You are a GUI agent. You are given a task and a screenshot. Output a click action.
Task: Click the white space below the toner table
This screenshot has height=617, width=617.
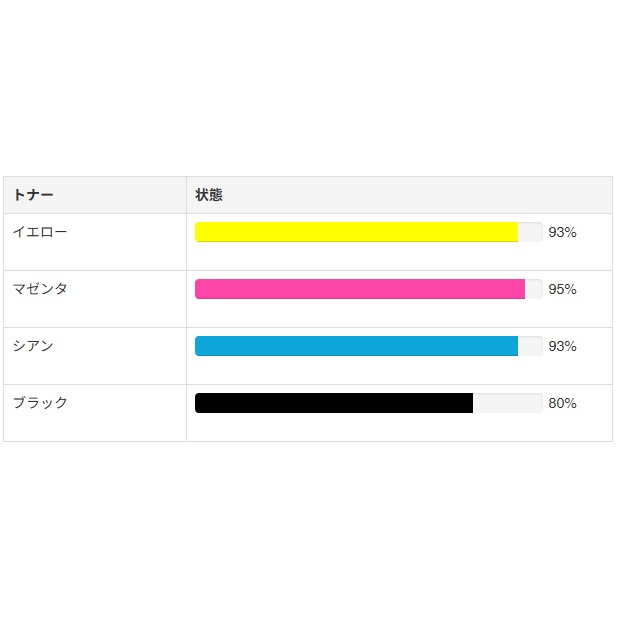[308, 530]
